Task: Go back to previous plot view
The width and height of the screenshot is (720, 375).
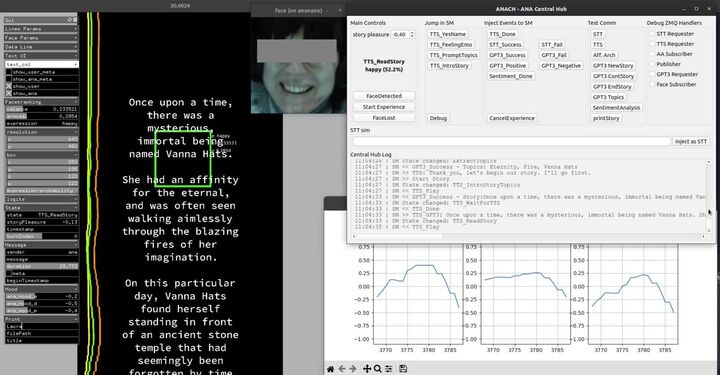Action: tap(342, 369)
